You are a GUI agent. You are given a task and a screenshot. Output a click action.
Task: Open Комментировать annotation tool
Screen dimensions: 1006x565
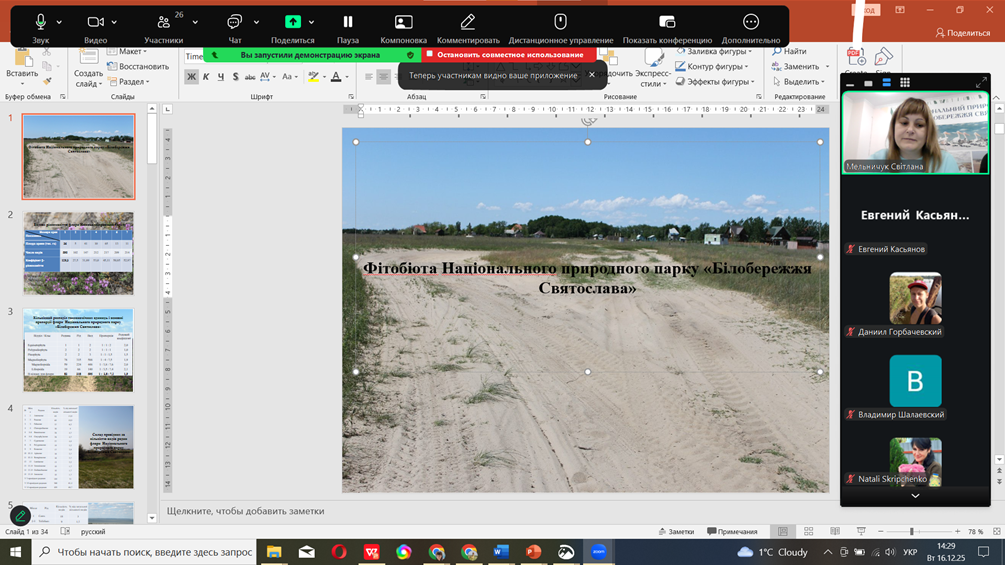point(467,27)
